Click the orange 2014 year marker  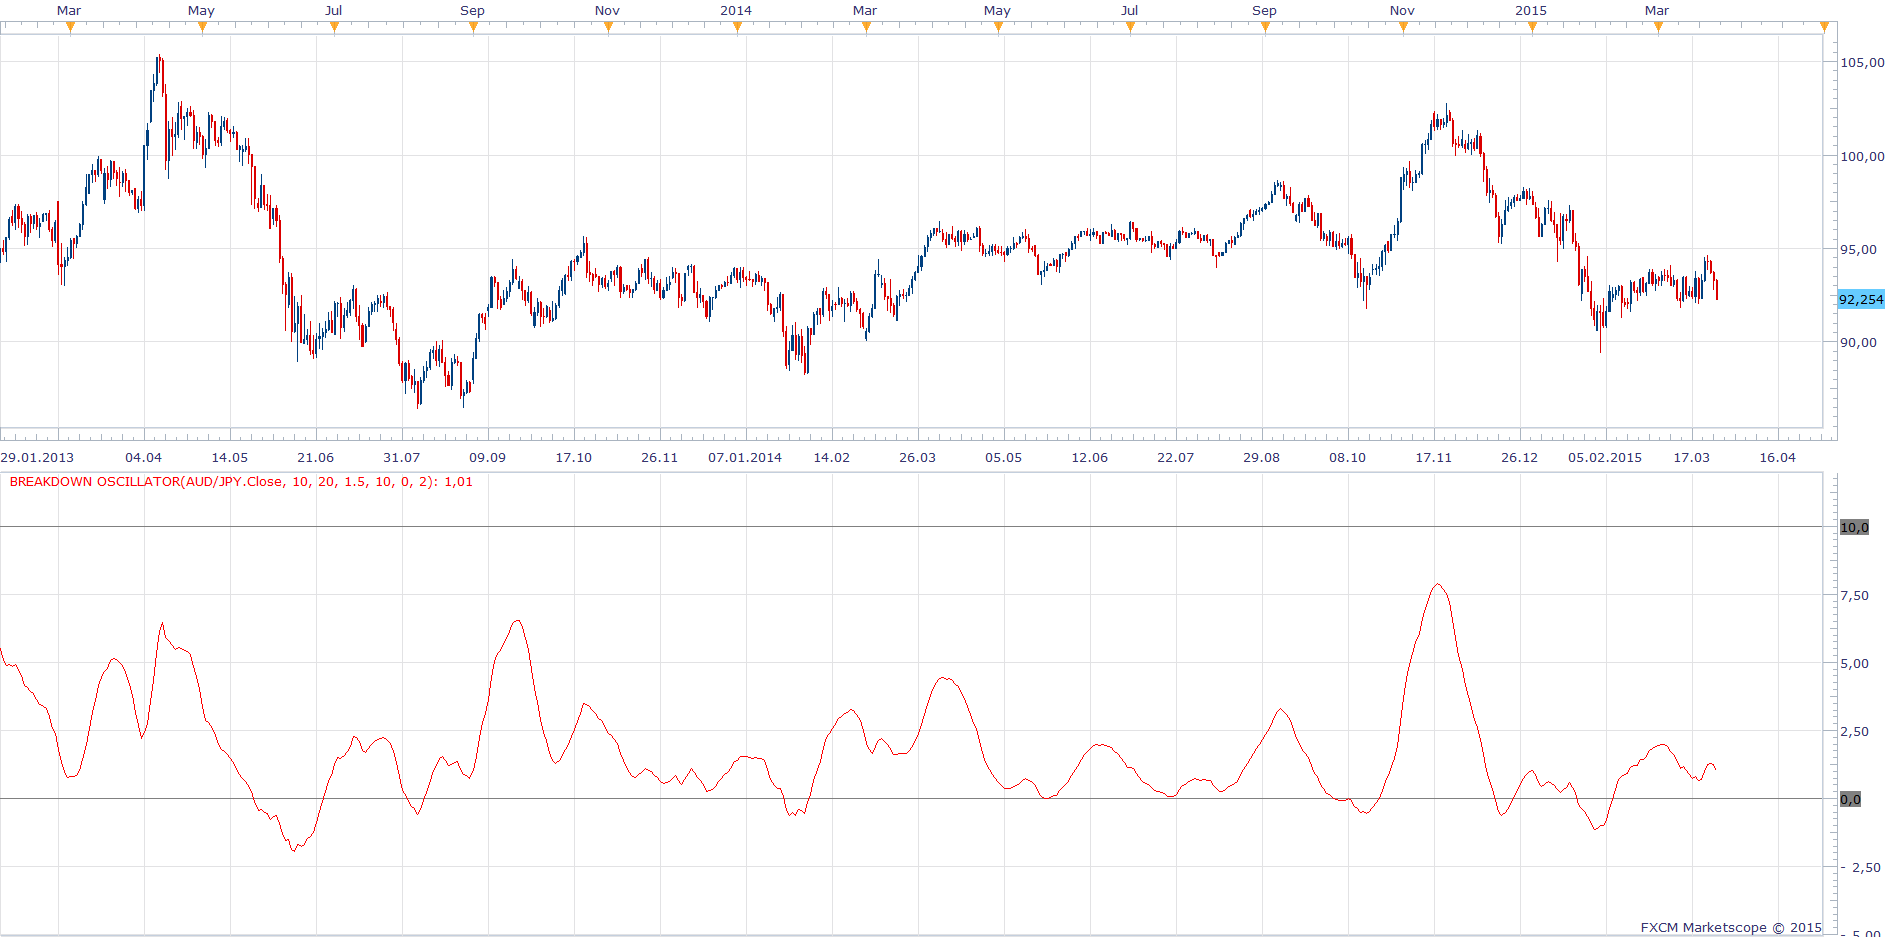click(x=737, y=27)
